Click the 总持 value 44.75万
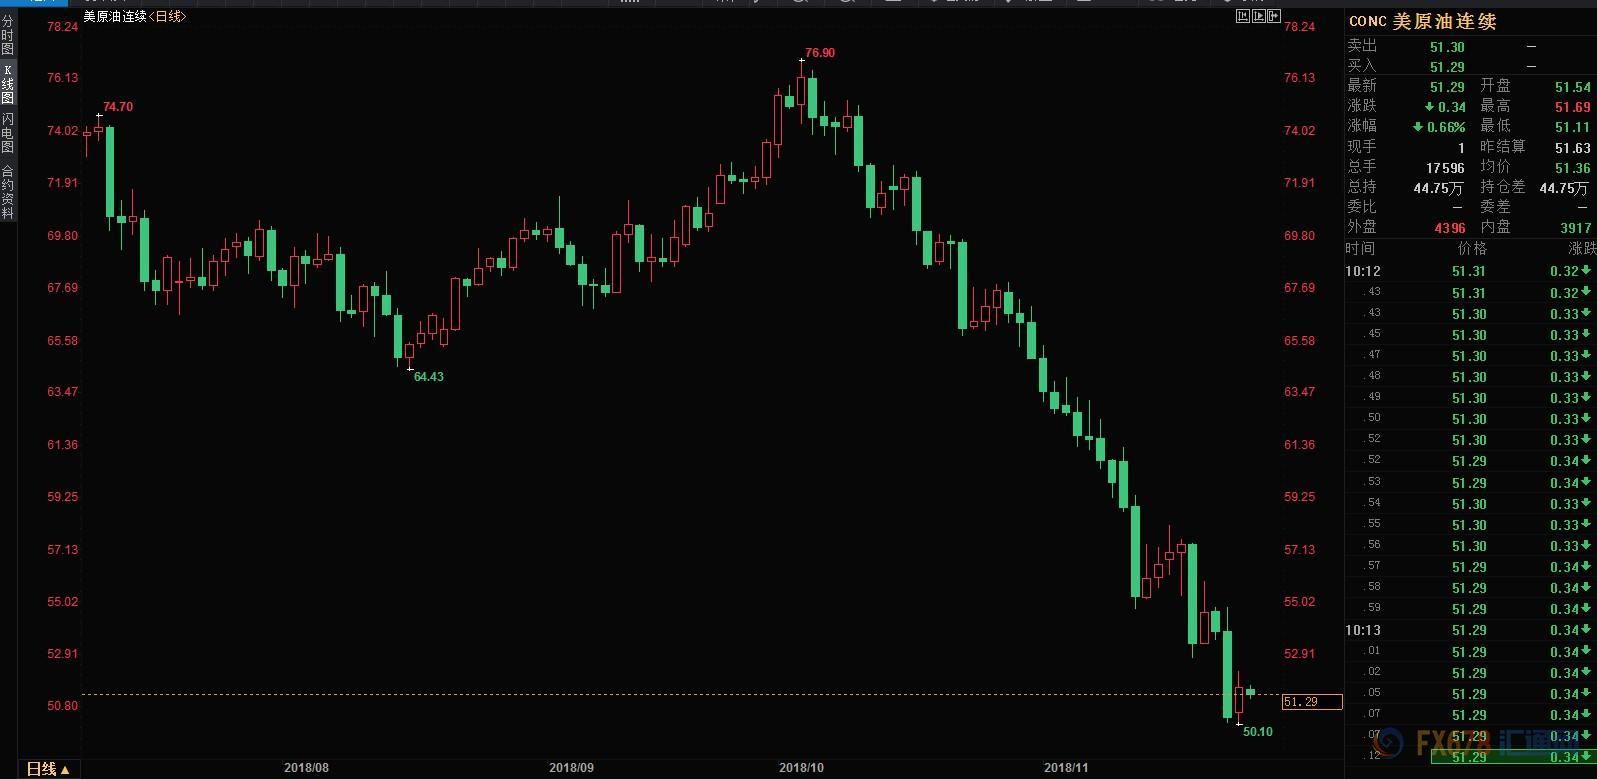Screen dimensions: 1597x779 [1440, 188]
